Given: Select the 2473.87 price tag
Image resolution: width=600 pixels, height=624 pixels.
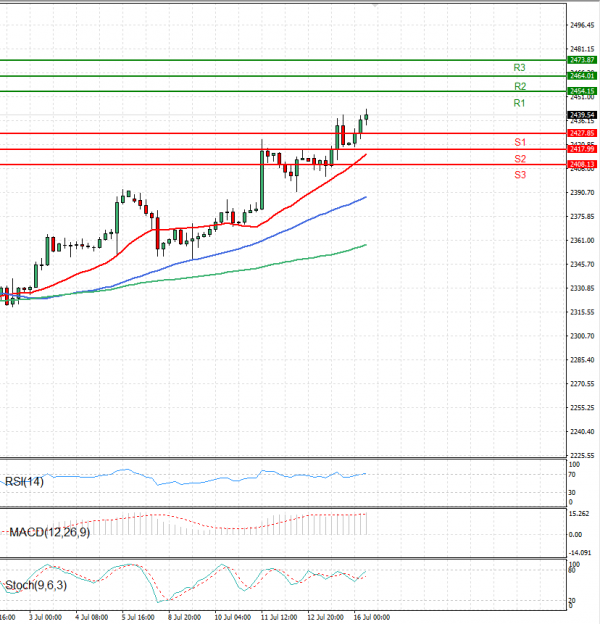Looking at the screenshot, I should (582, 60).
